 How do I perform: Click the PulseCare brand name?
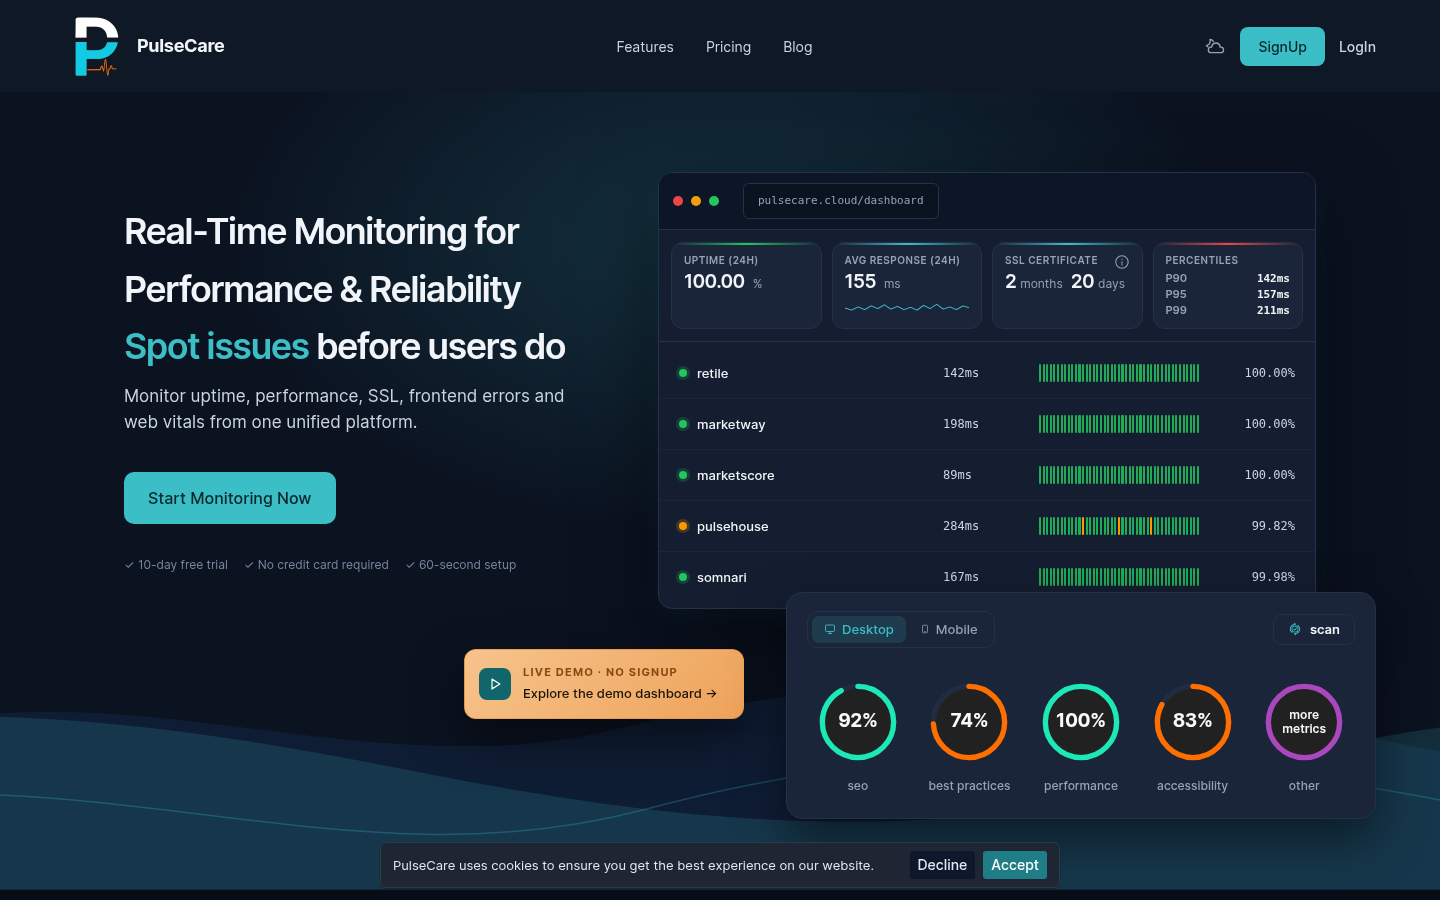point(181,46)
